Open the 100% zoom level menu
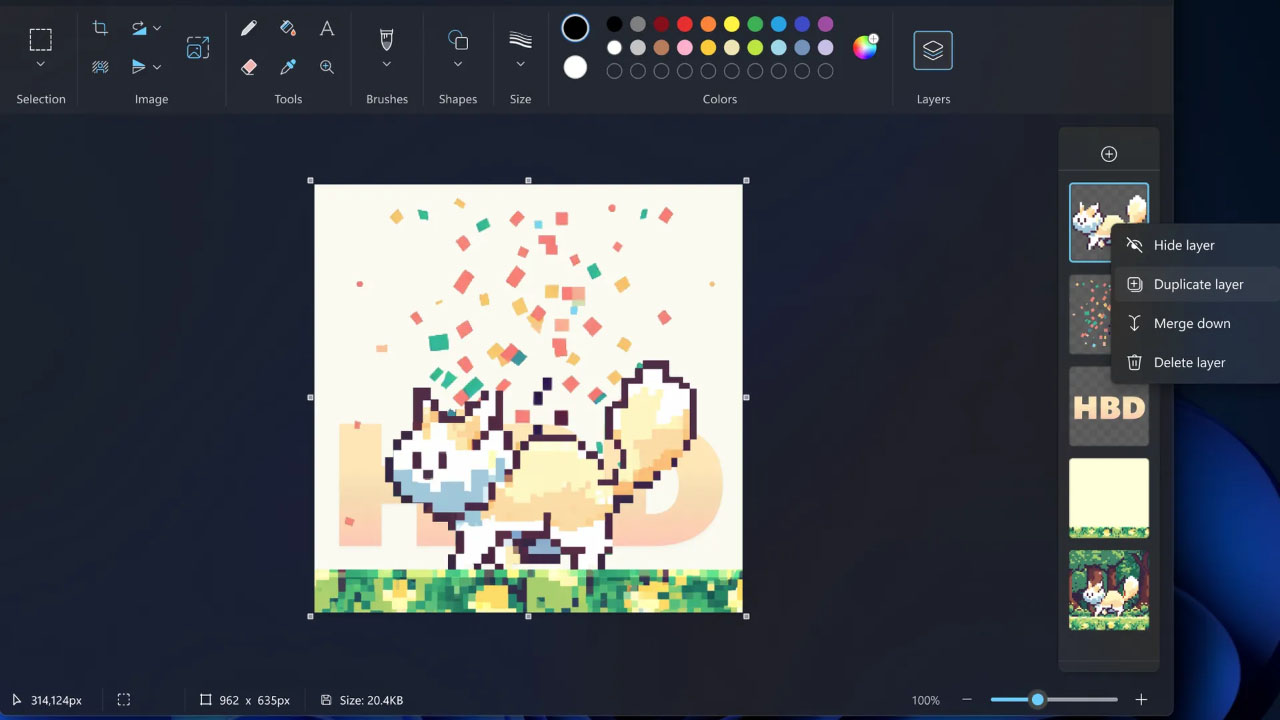The image size is (1280, 720). [x=926, y=700]
